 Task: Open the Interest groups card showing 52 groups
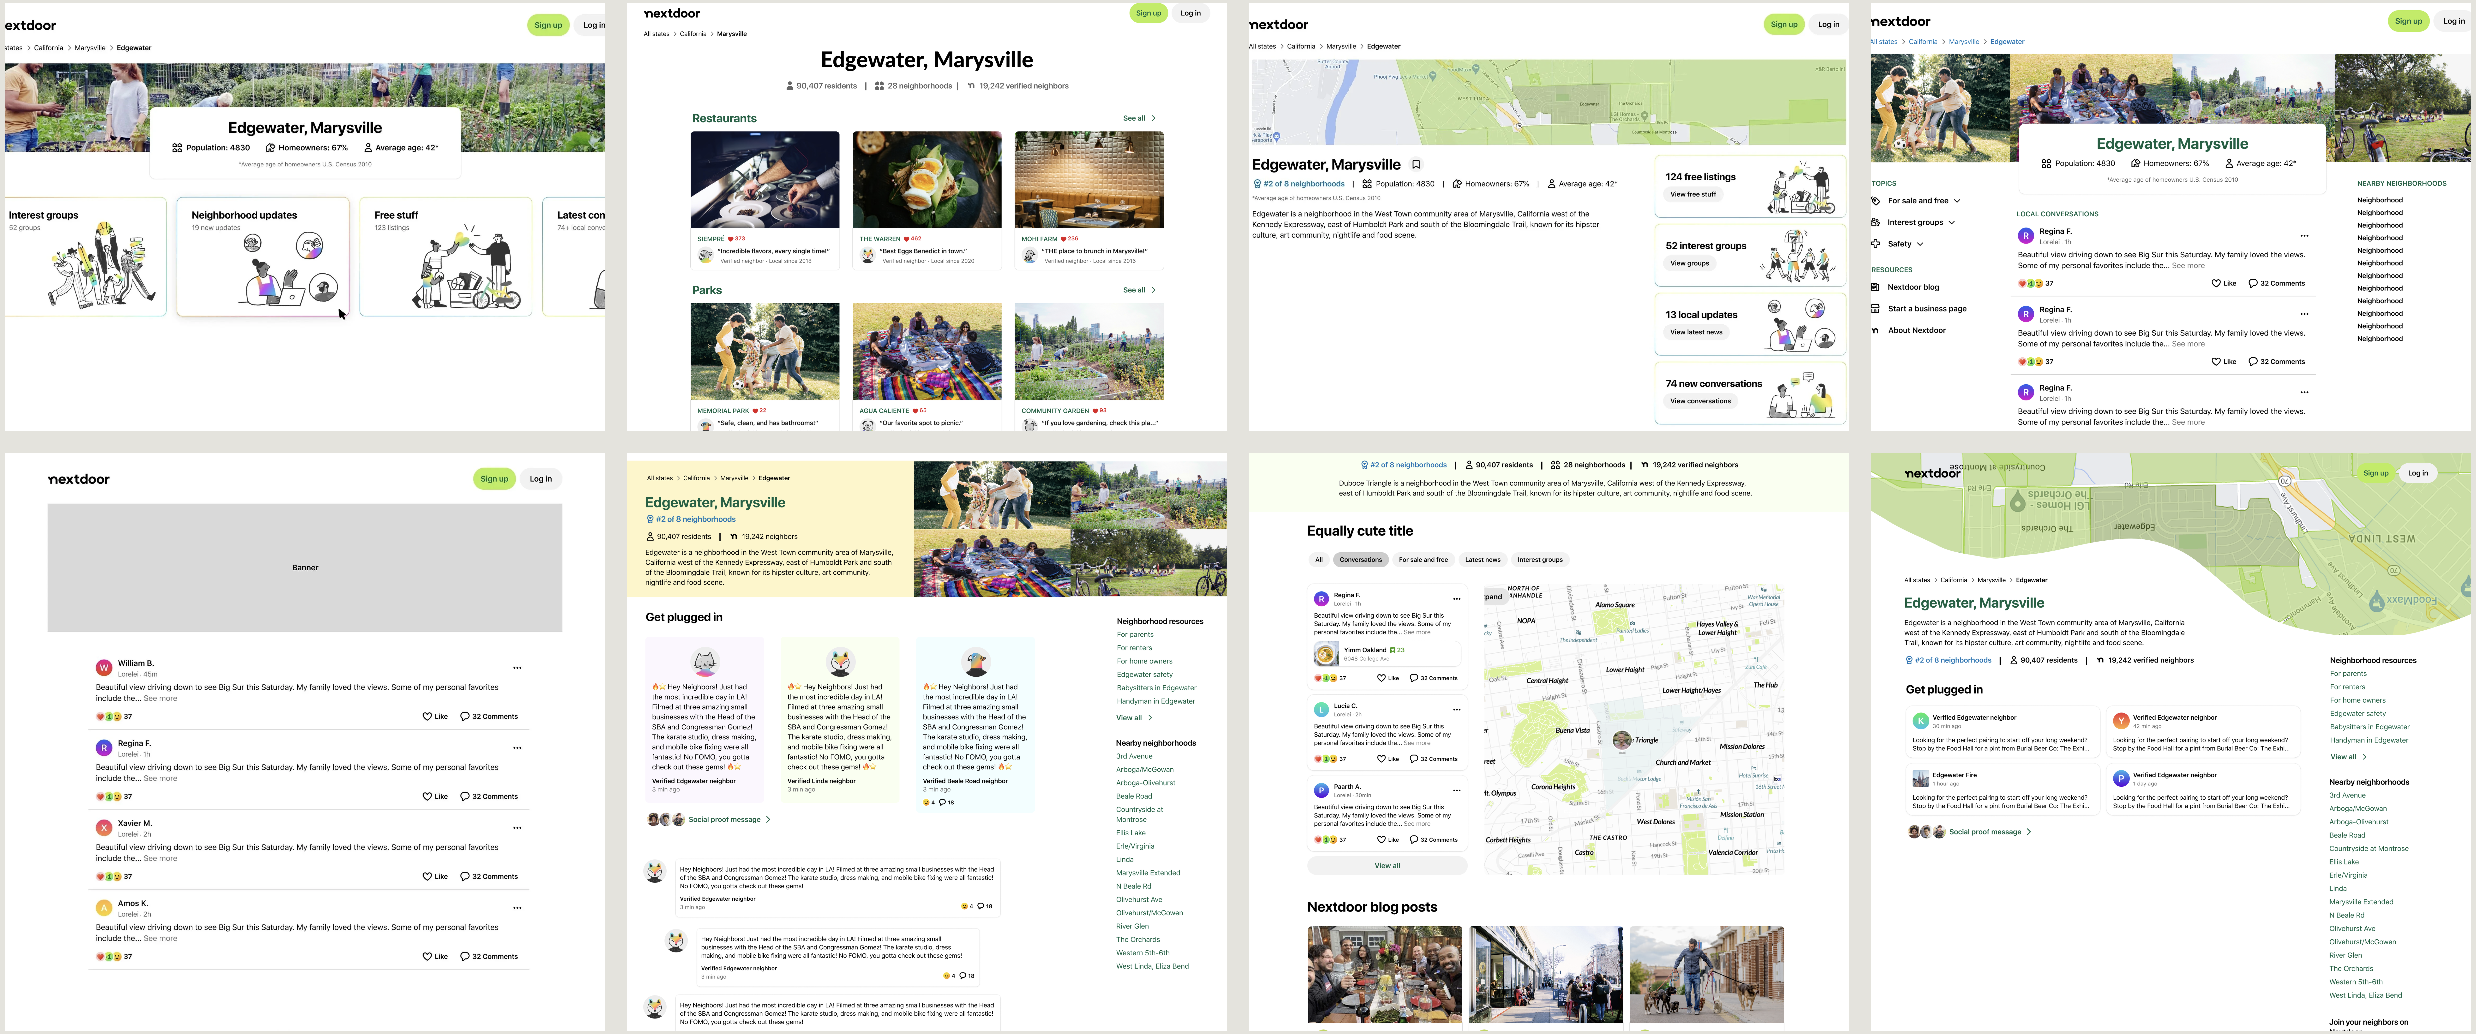click(86, 257)
